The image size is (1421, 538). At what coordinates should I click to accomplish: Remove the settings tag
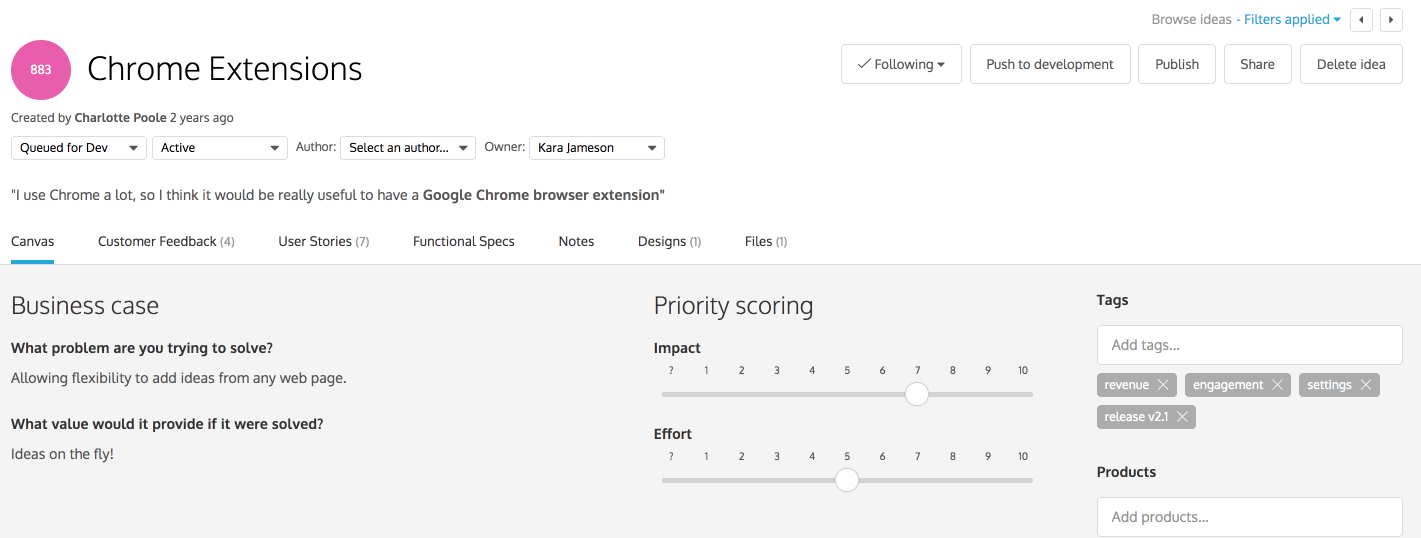click(1365, 385)
